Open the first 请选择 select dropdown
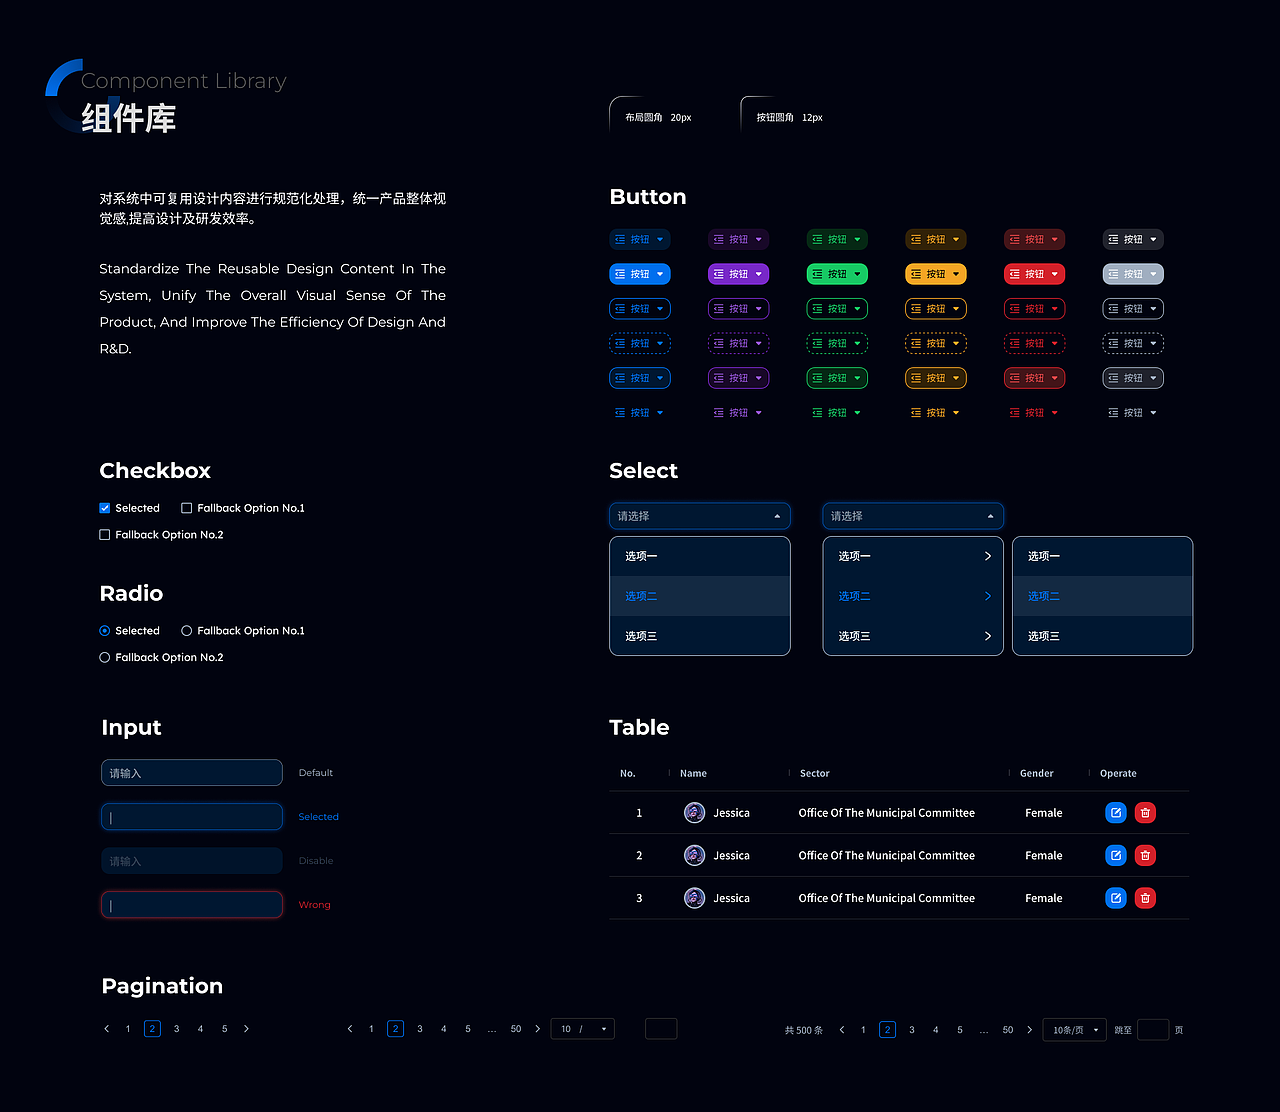The image size is (1280, 1112). 699,516
